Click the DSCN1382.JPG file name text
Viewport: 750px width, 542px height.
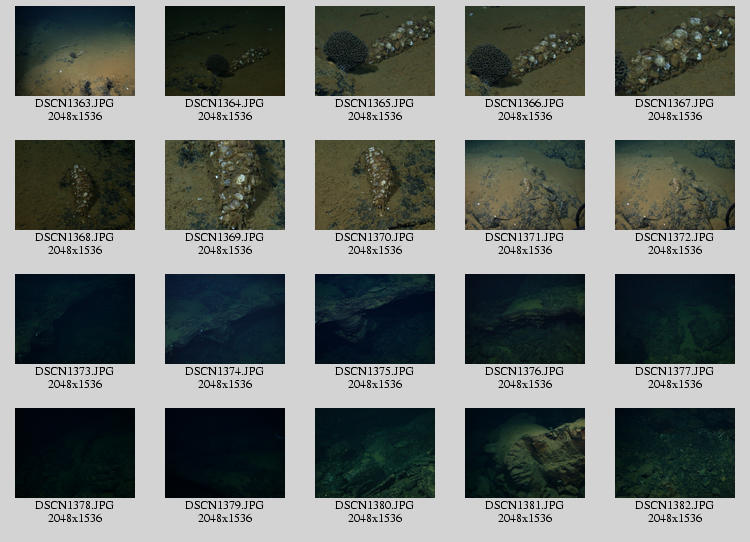pos(674,505)
